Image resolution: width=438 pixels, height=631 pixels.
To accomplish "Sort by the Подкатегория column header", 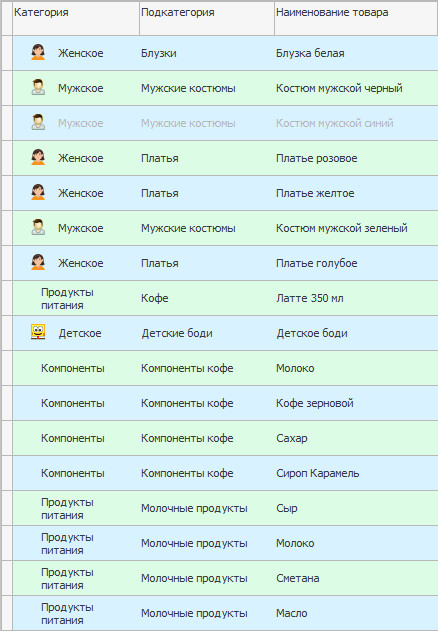I will 207,19.
